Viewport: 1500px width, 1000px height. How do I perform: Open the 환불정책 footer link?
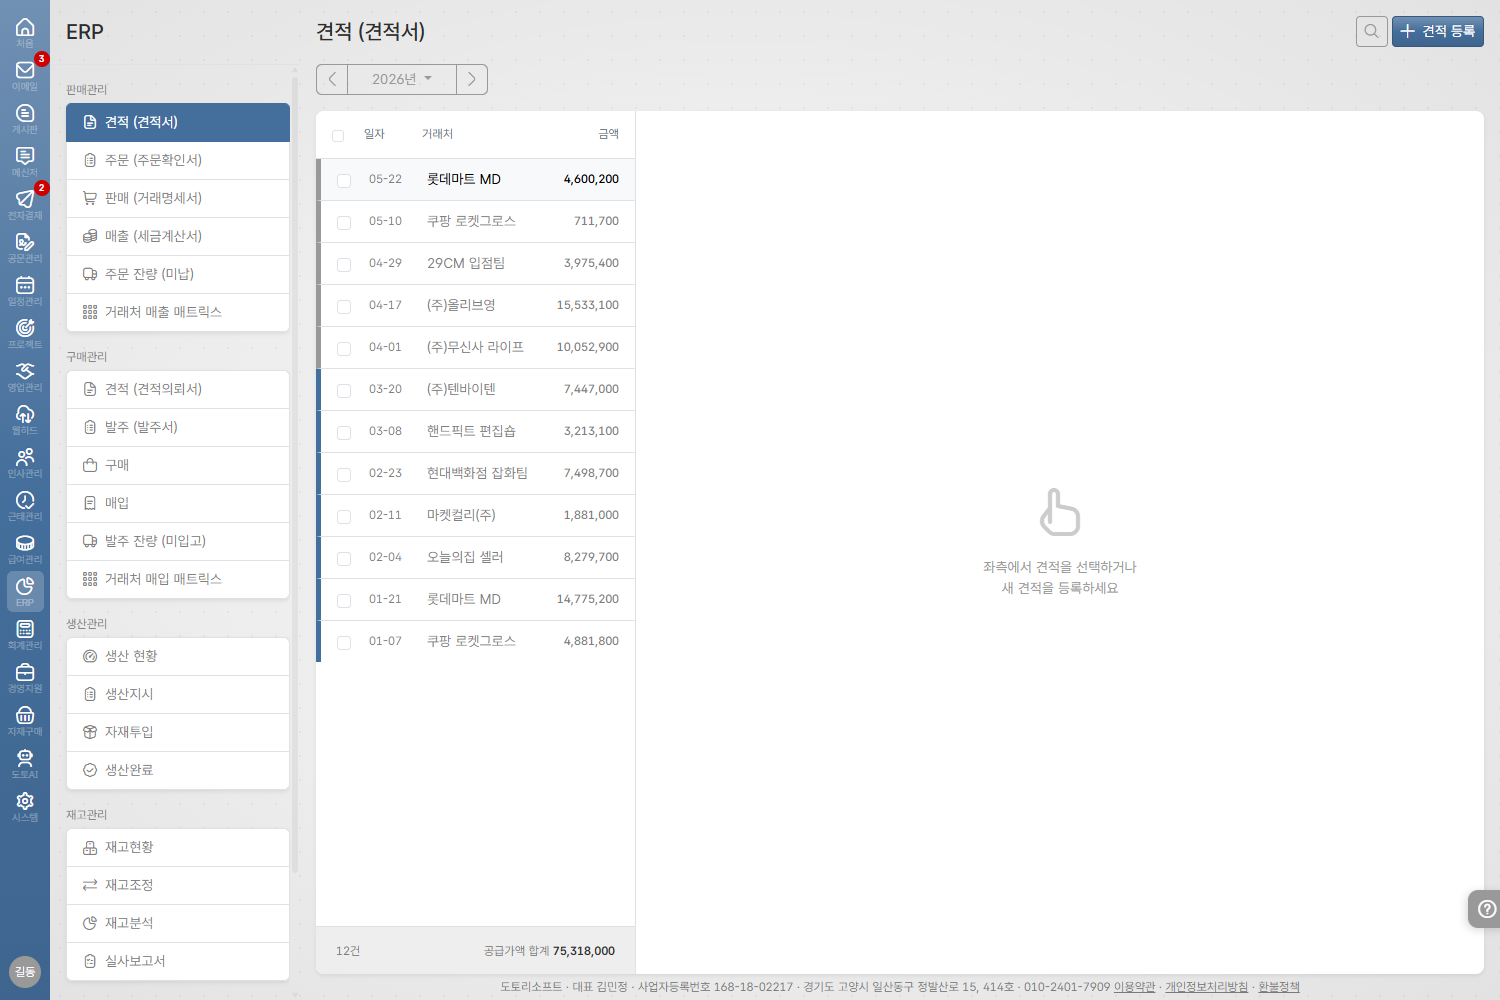tap(1279, 987)
